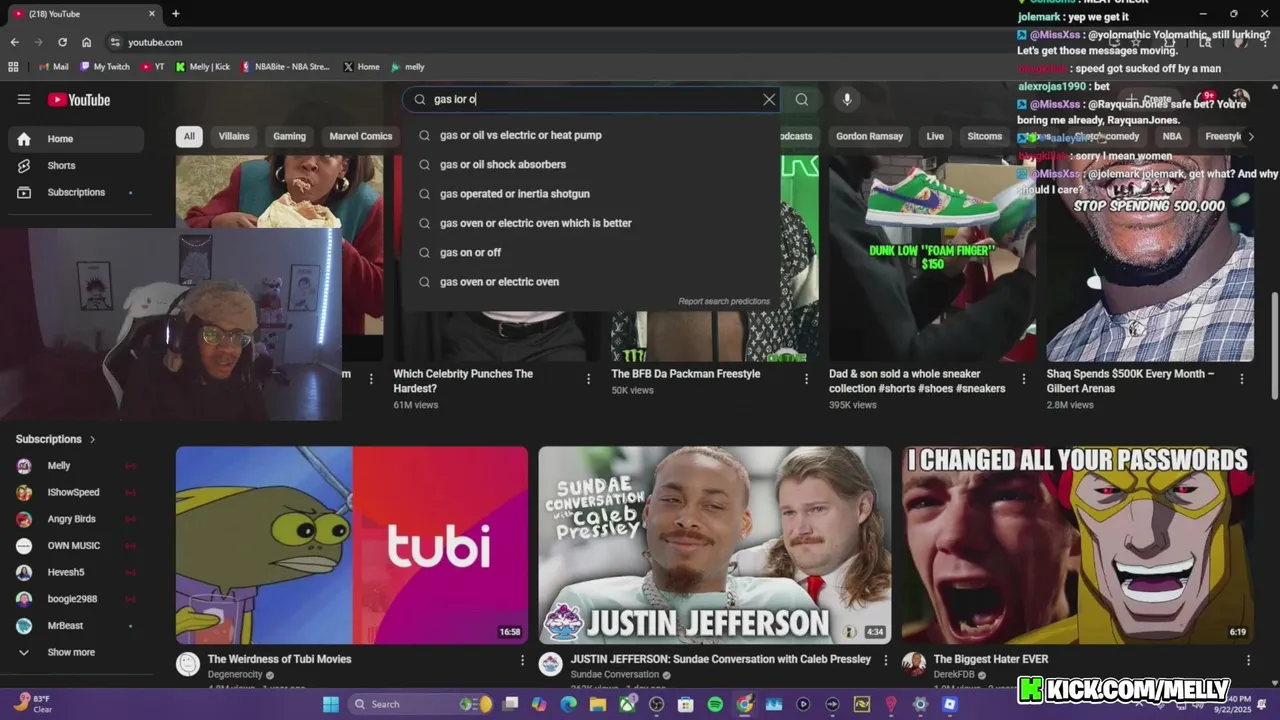
Task: Start voice search with microphone icon
Action: click(847, 99)
